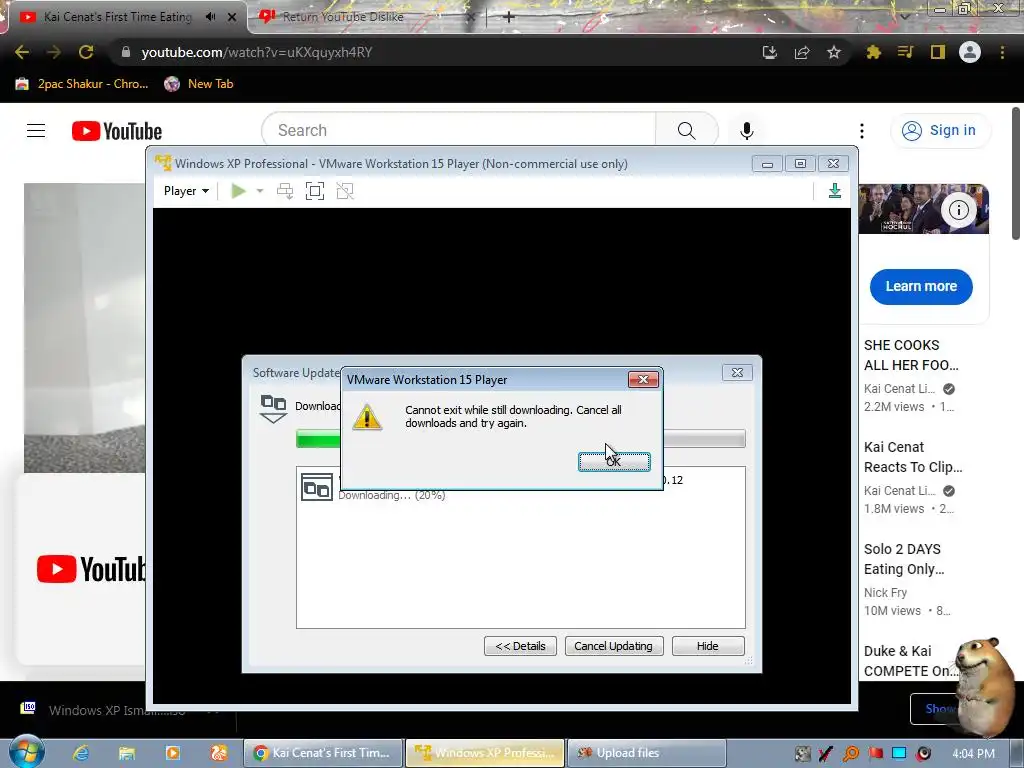The image size is (1024, 768).
Task: Open Windows Media Player taskbar icon
Action: pyautogui.click(x=172, y=753)
